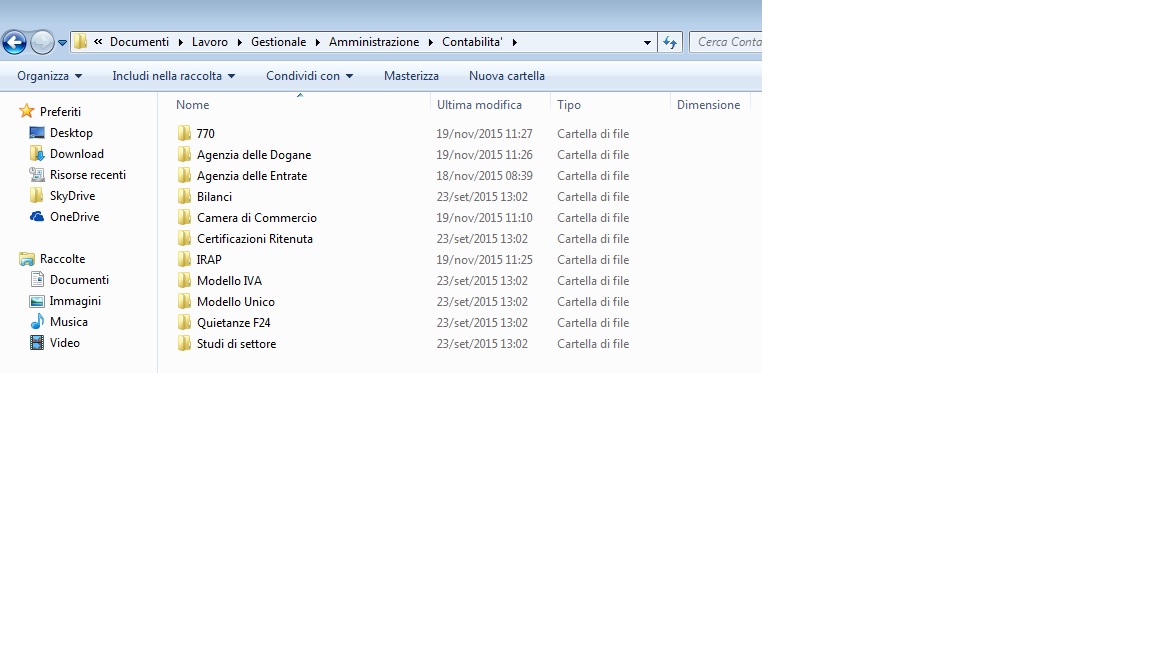
Task: Click inside the Cerca search field
Action: click(x=728, y=42)
